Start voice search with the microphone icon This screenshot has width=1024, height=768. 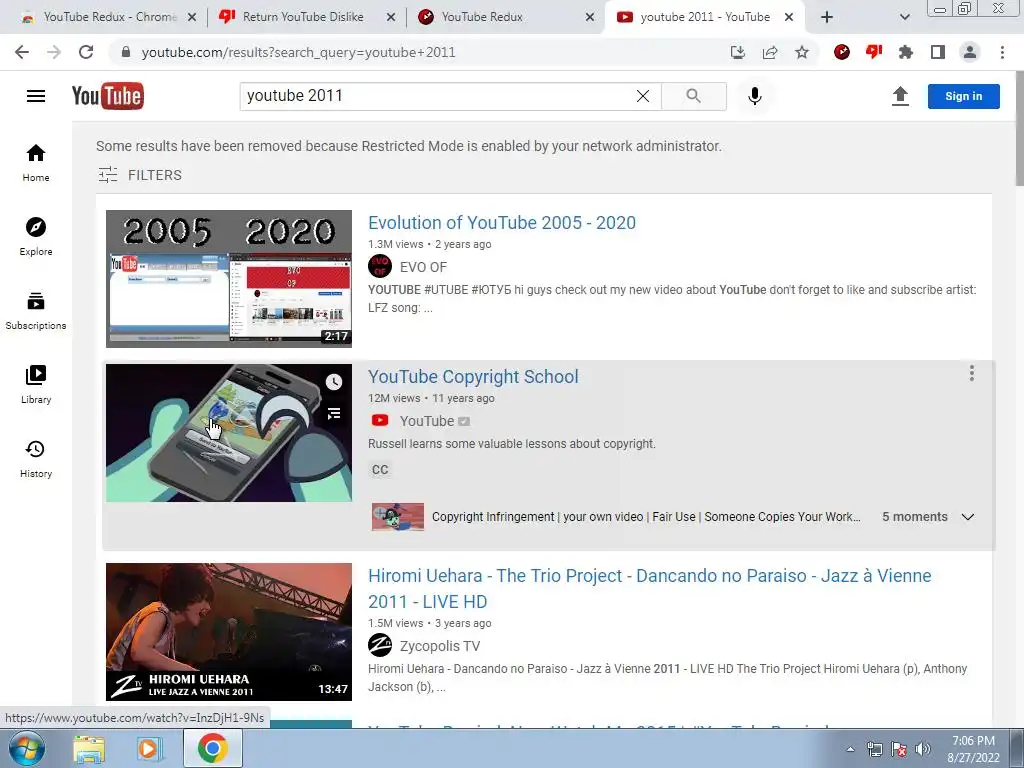[754, 96]
